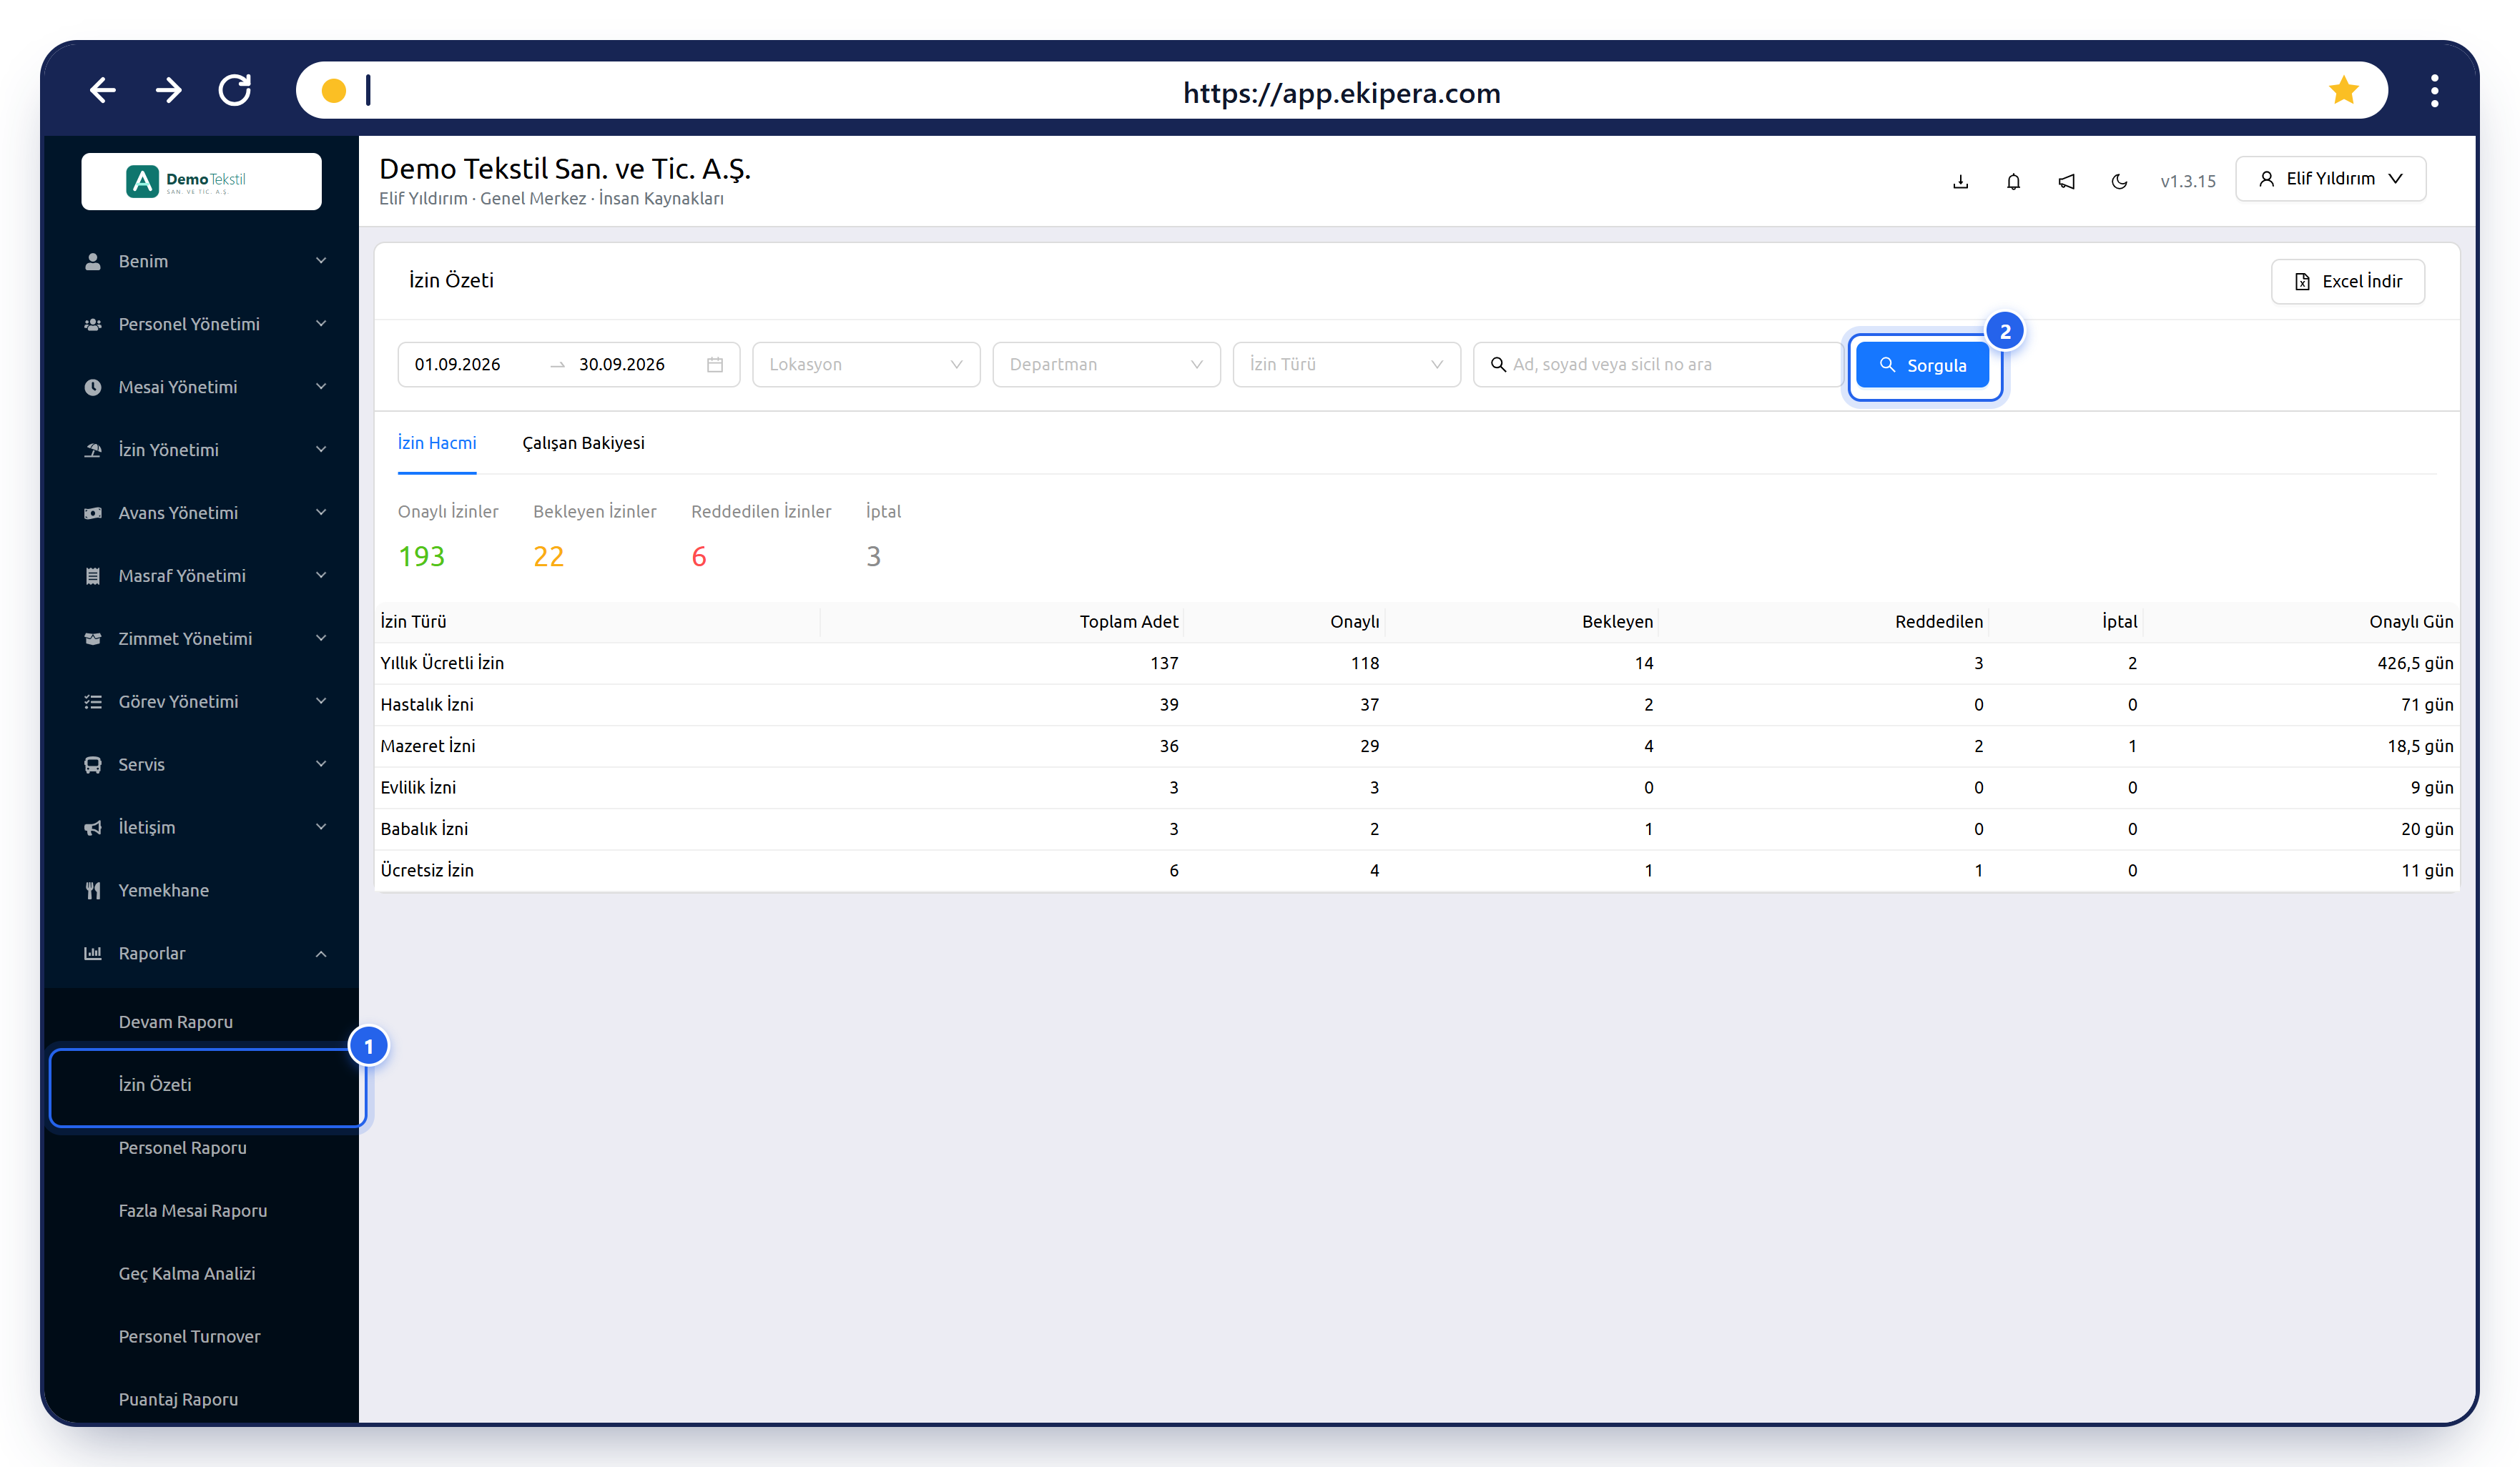
Task: Expand the Servis menu
Action: pos(201,765)
